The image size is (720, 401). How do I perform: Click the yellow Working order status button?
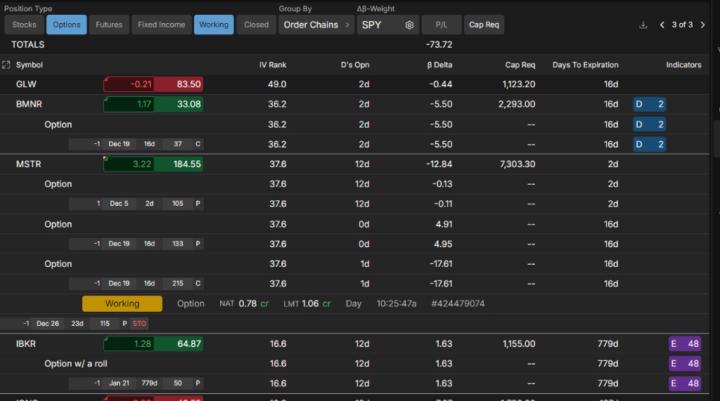122,303
